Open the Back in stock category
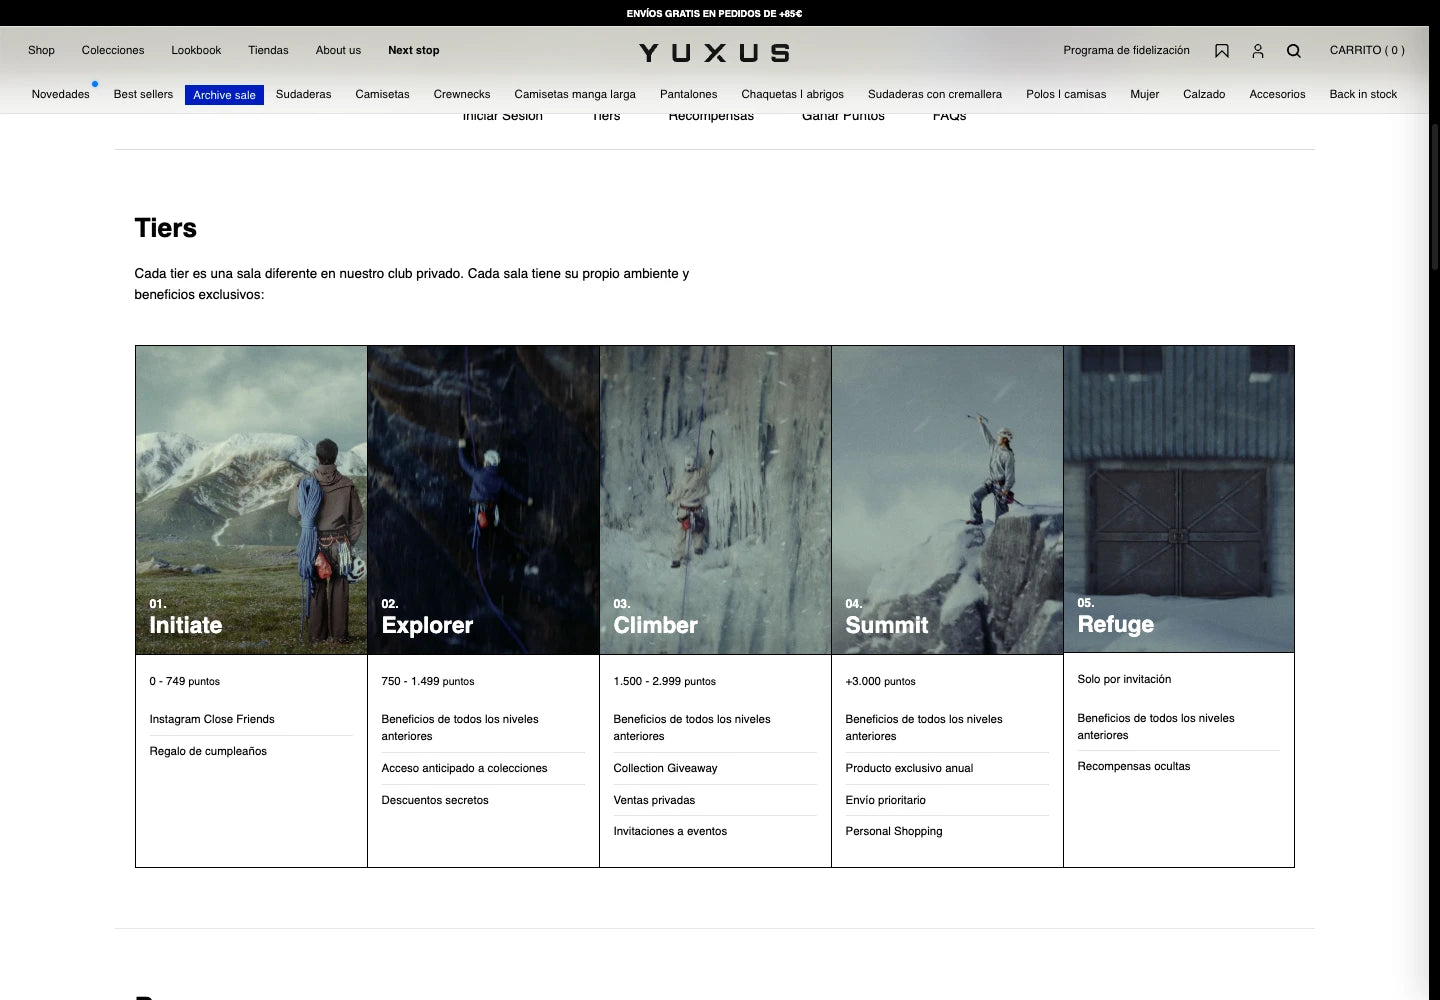The width and height of the screenshot is (1440, 1000). [x=1363, y=94]
